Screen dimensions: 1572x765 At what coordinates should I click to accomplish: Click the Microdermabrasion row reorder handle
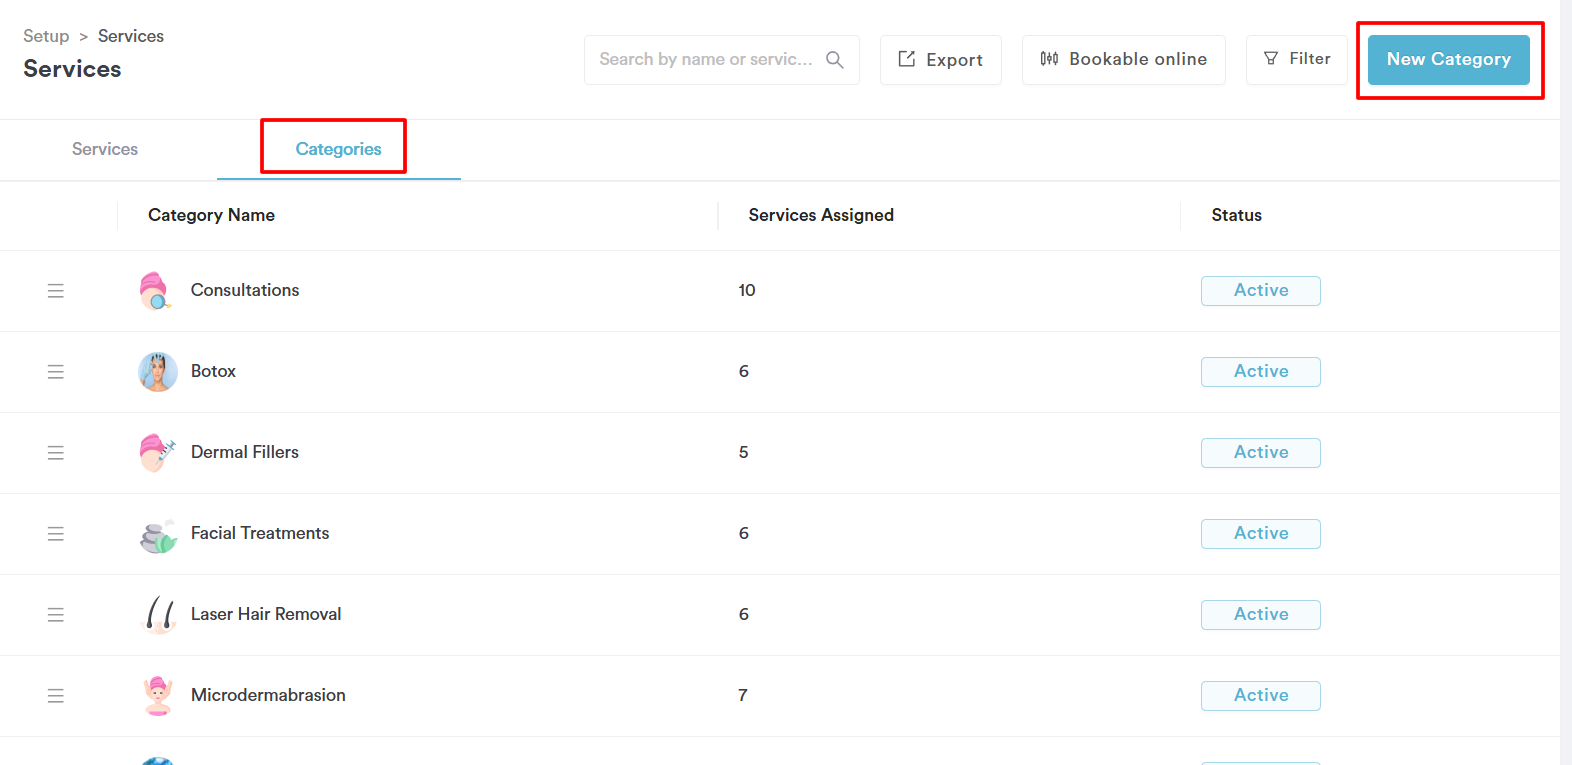pyautogui.click(x=56, y=696)
